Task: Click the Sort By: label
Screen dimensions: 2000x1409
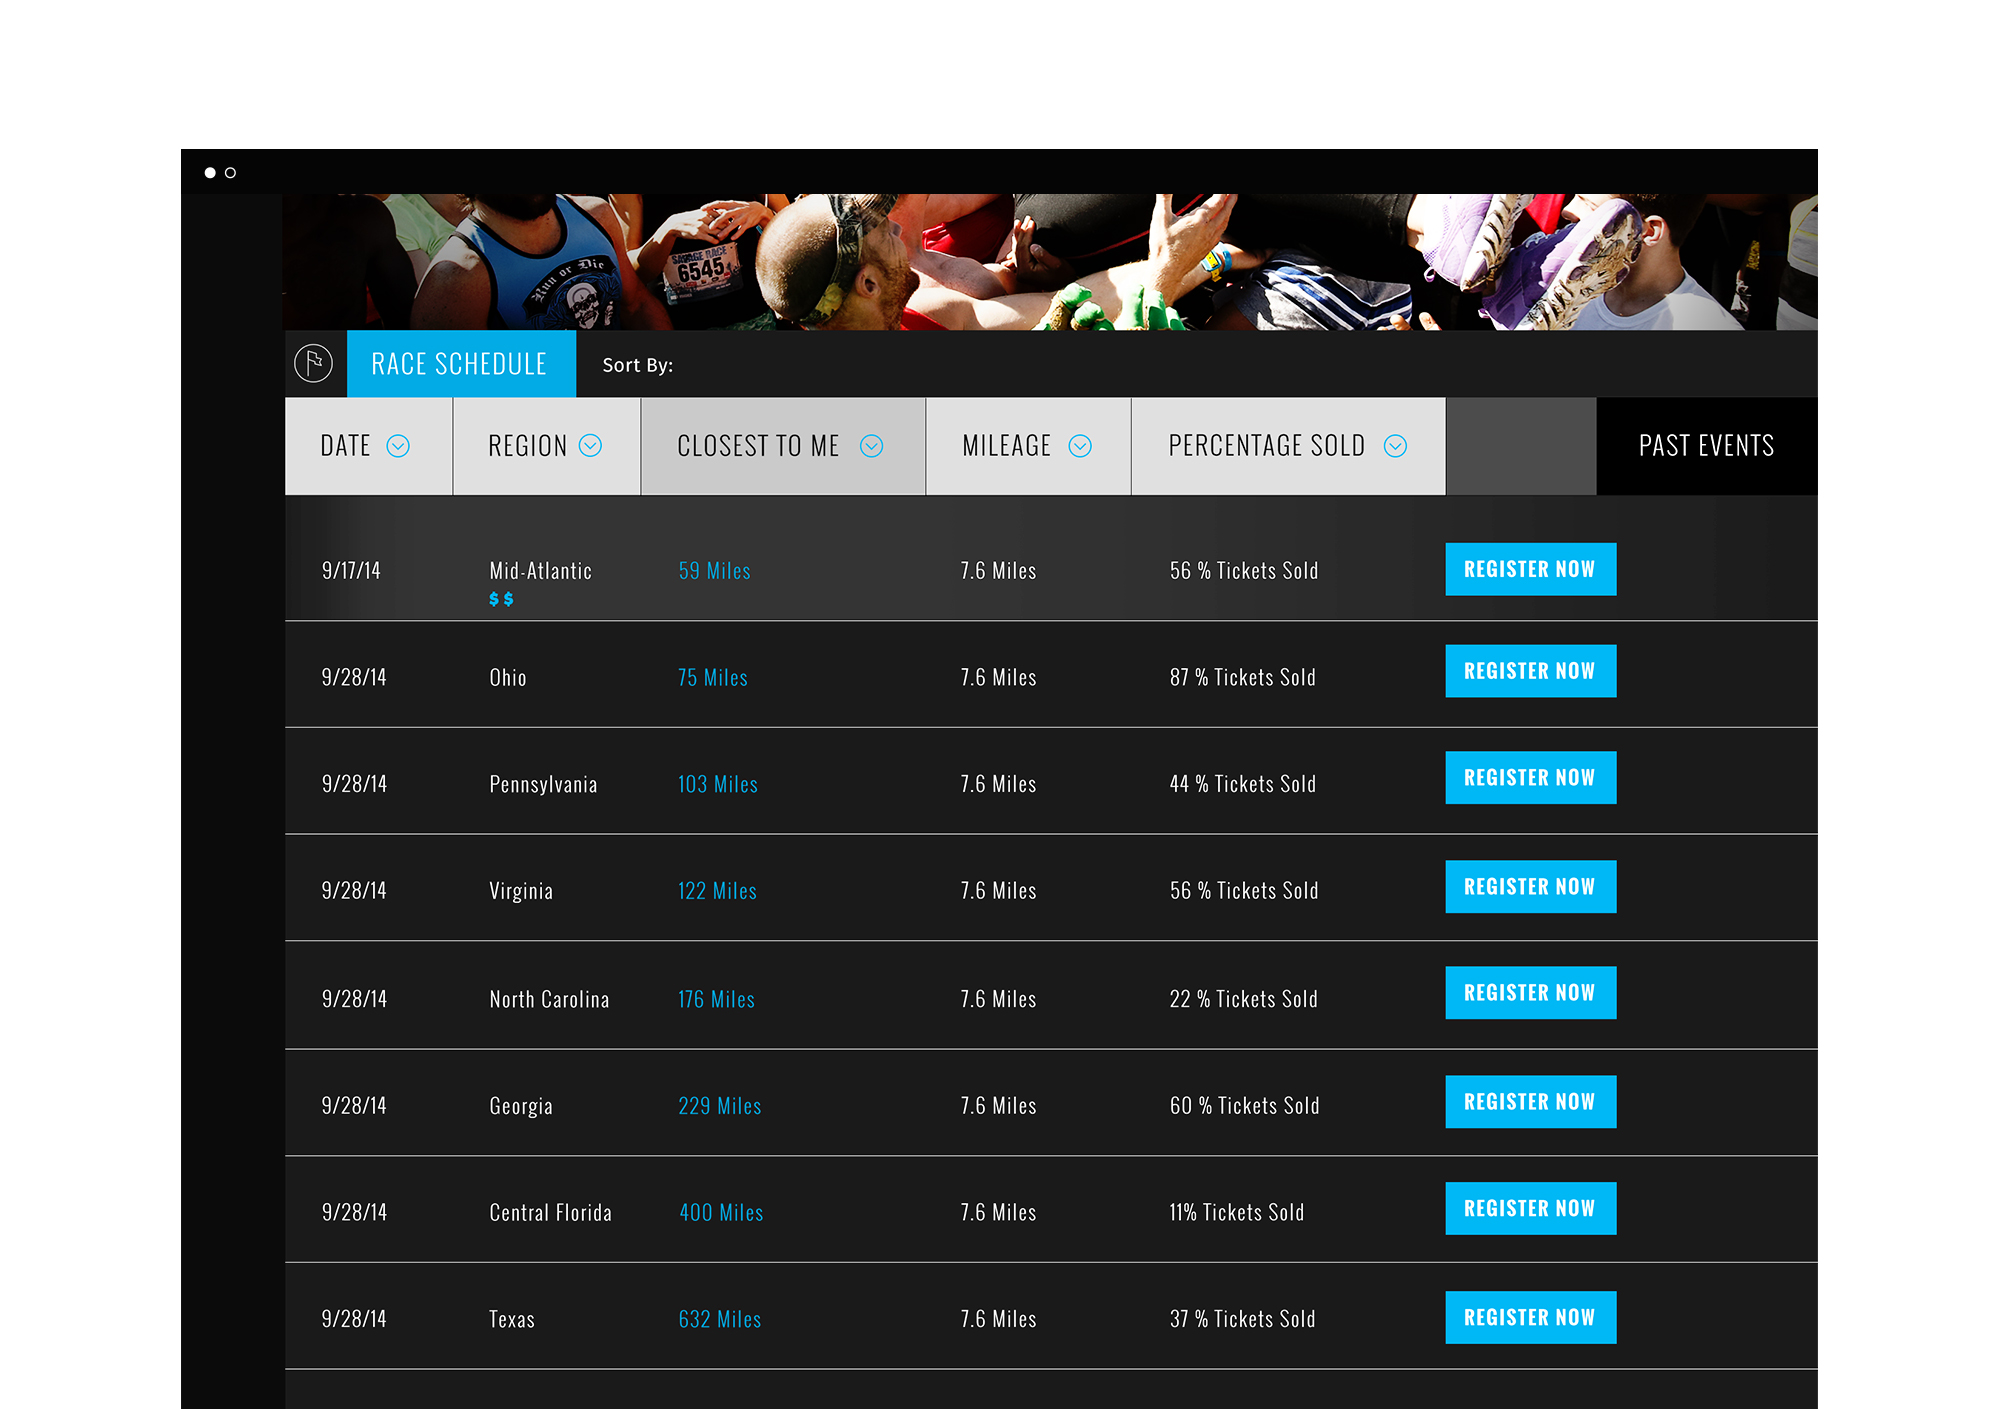Action: click(x=638, y=365)
